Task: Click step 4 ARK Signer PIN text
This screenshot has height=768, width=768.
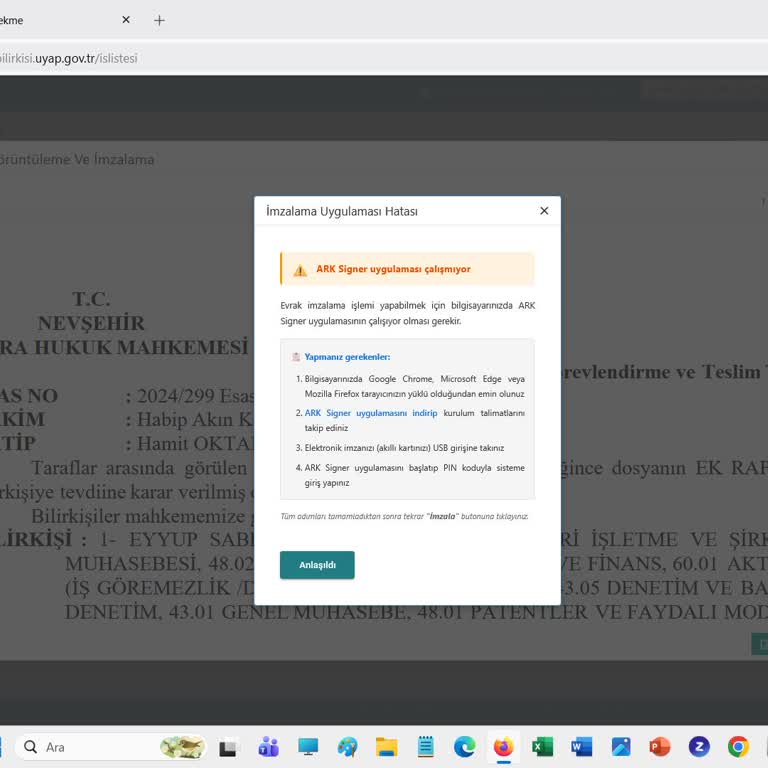Action: click(414, 475)
